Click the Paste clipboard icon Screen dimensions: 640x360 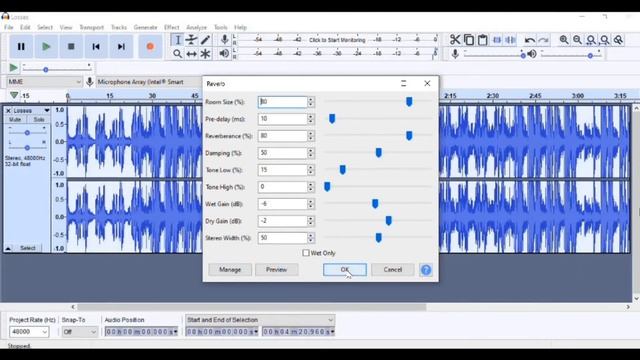(x=482, y=40)
